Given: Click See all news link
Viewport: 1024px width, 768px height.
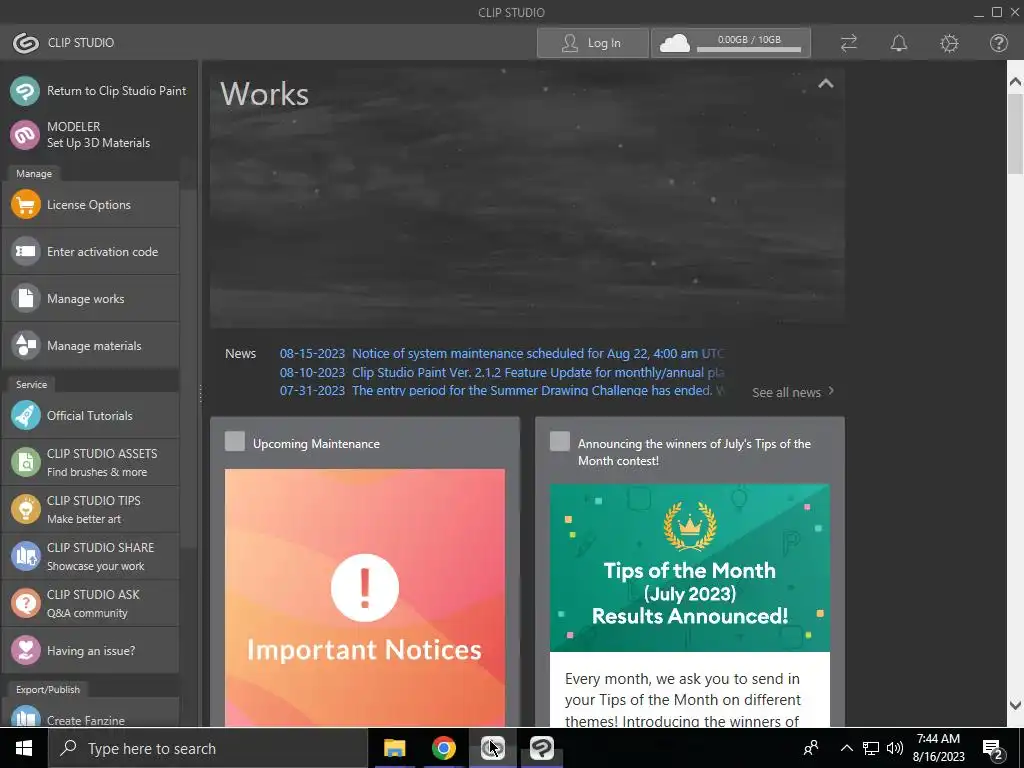Looking at the screenshot, I should (x=793, y=392).
